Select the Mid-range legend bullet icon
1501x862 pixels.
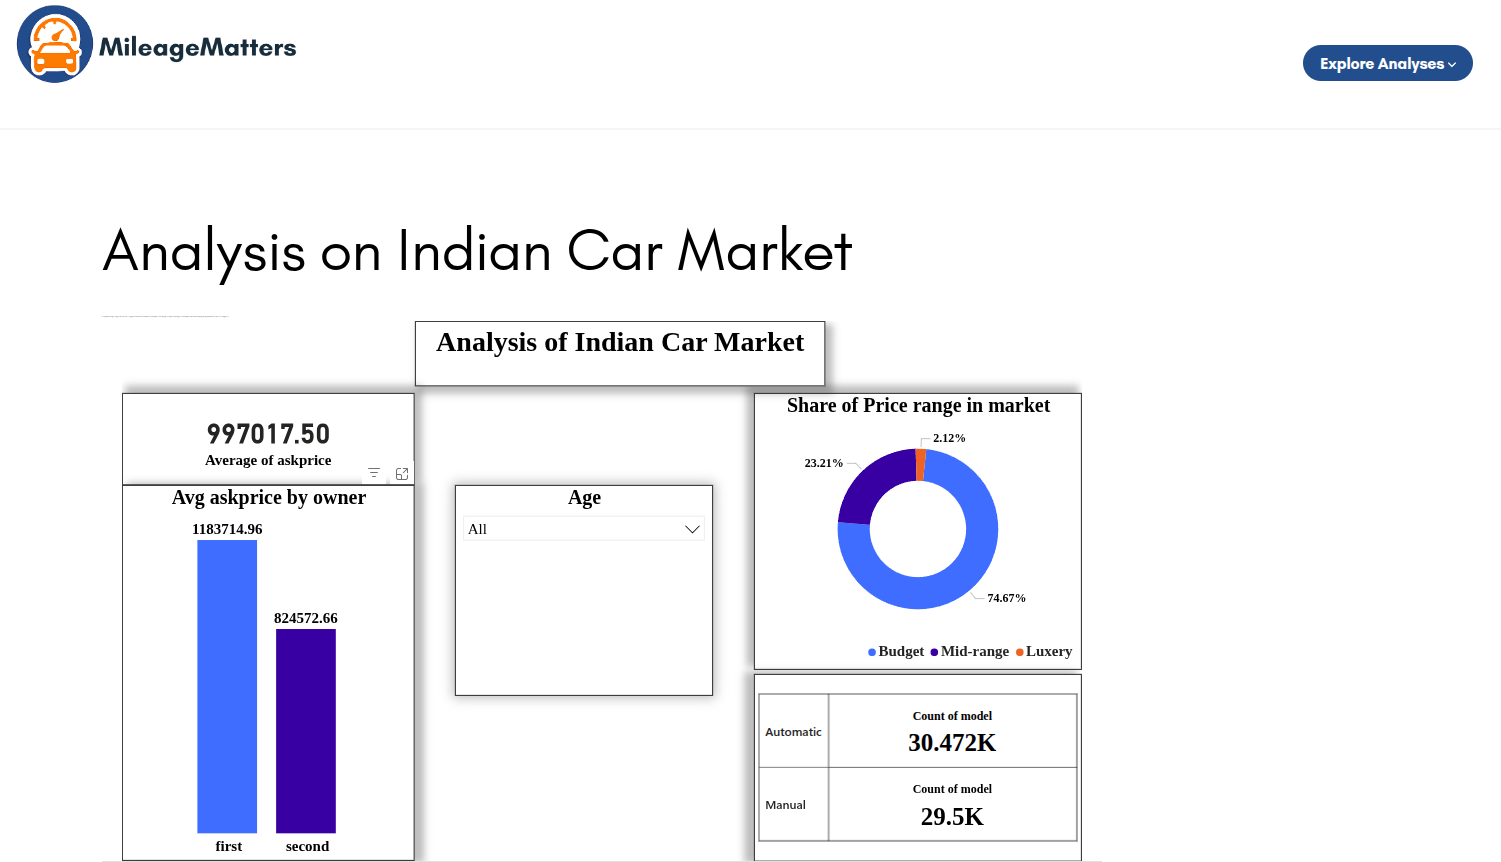tap(932, 651)
